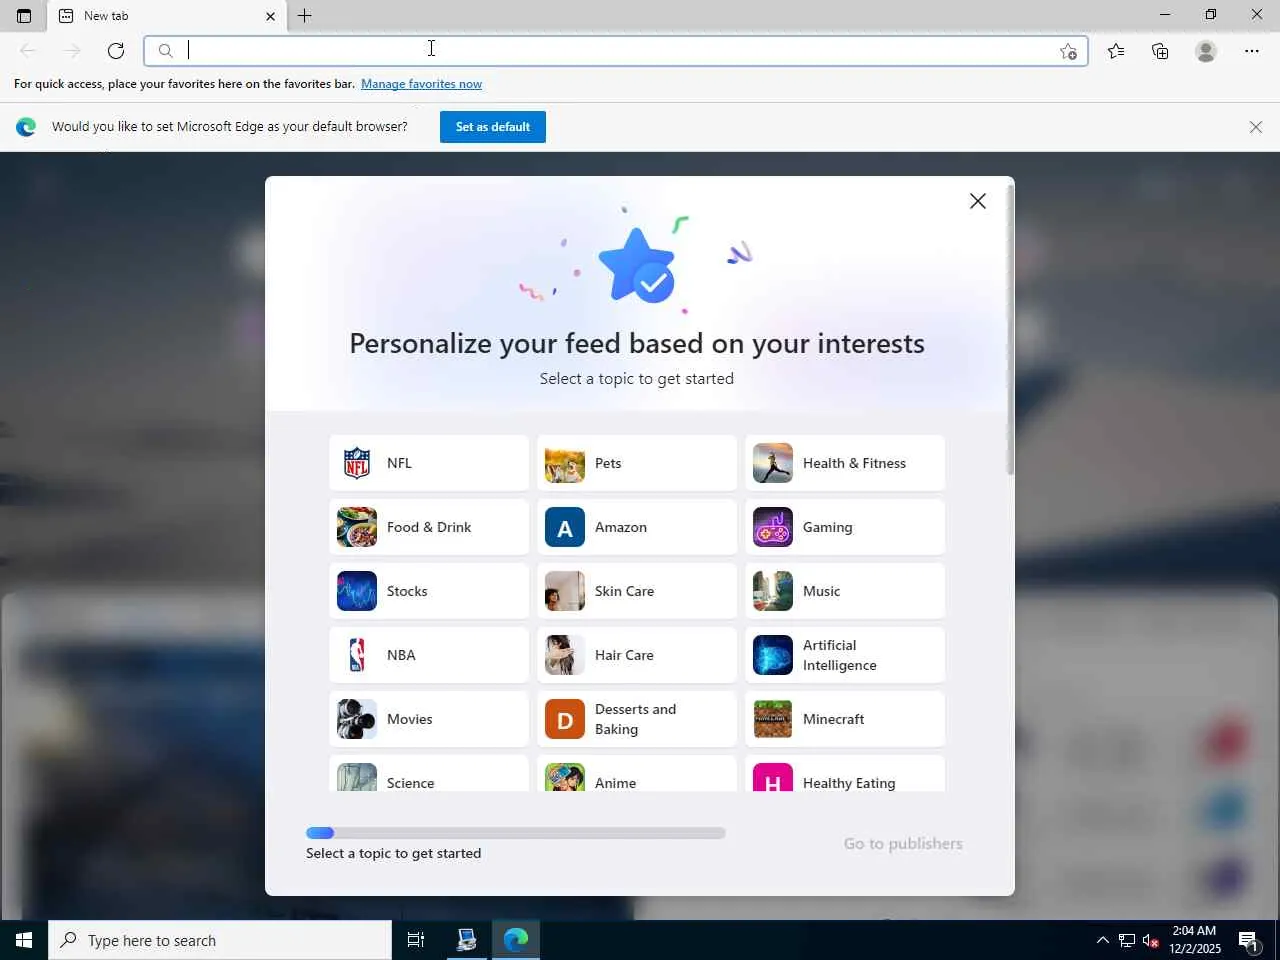Pick the Science topic card

tap(429, 773)
